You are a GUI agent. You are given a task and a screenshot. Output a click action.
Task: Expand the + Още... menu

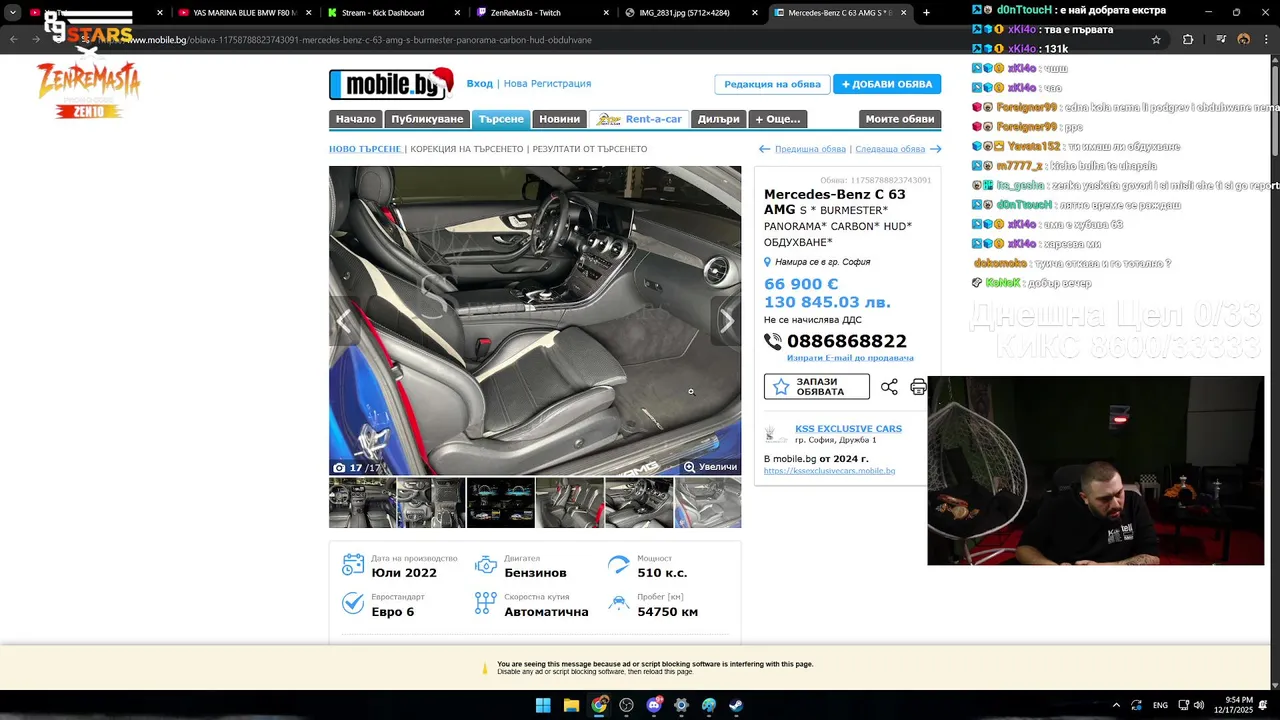[777, 119]
